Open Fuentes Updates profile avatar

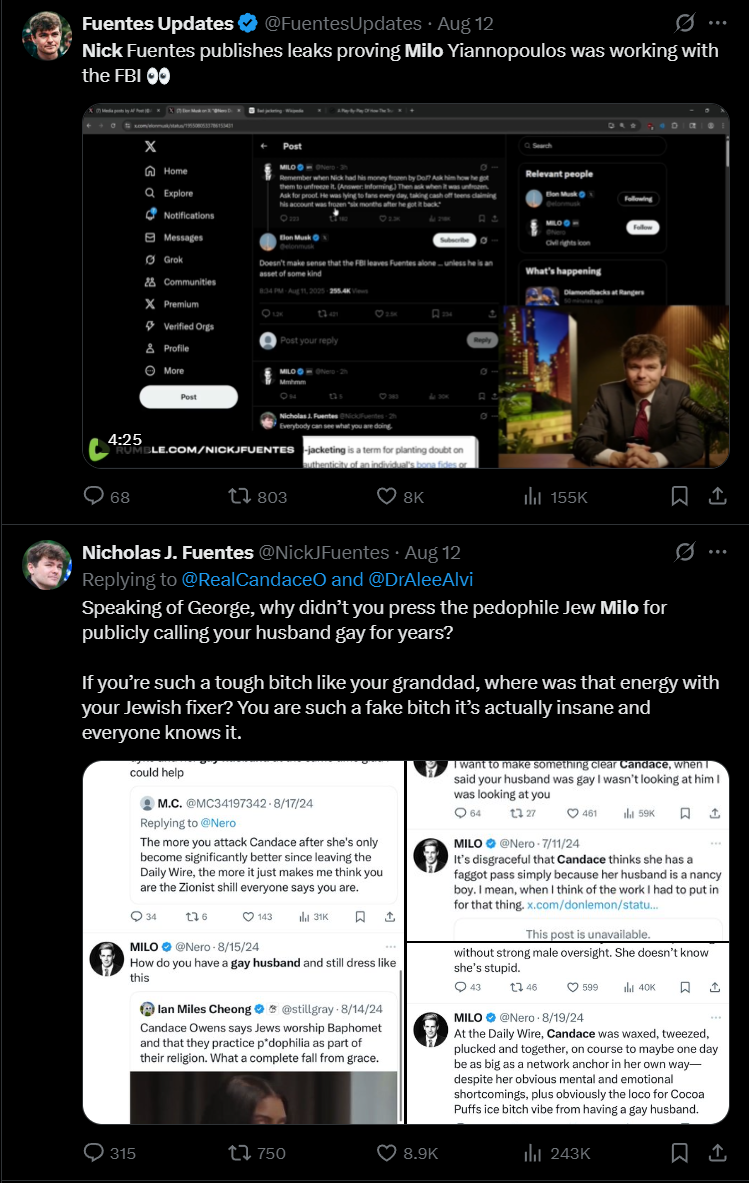point(47,35)
